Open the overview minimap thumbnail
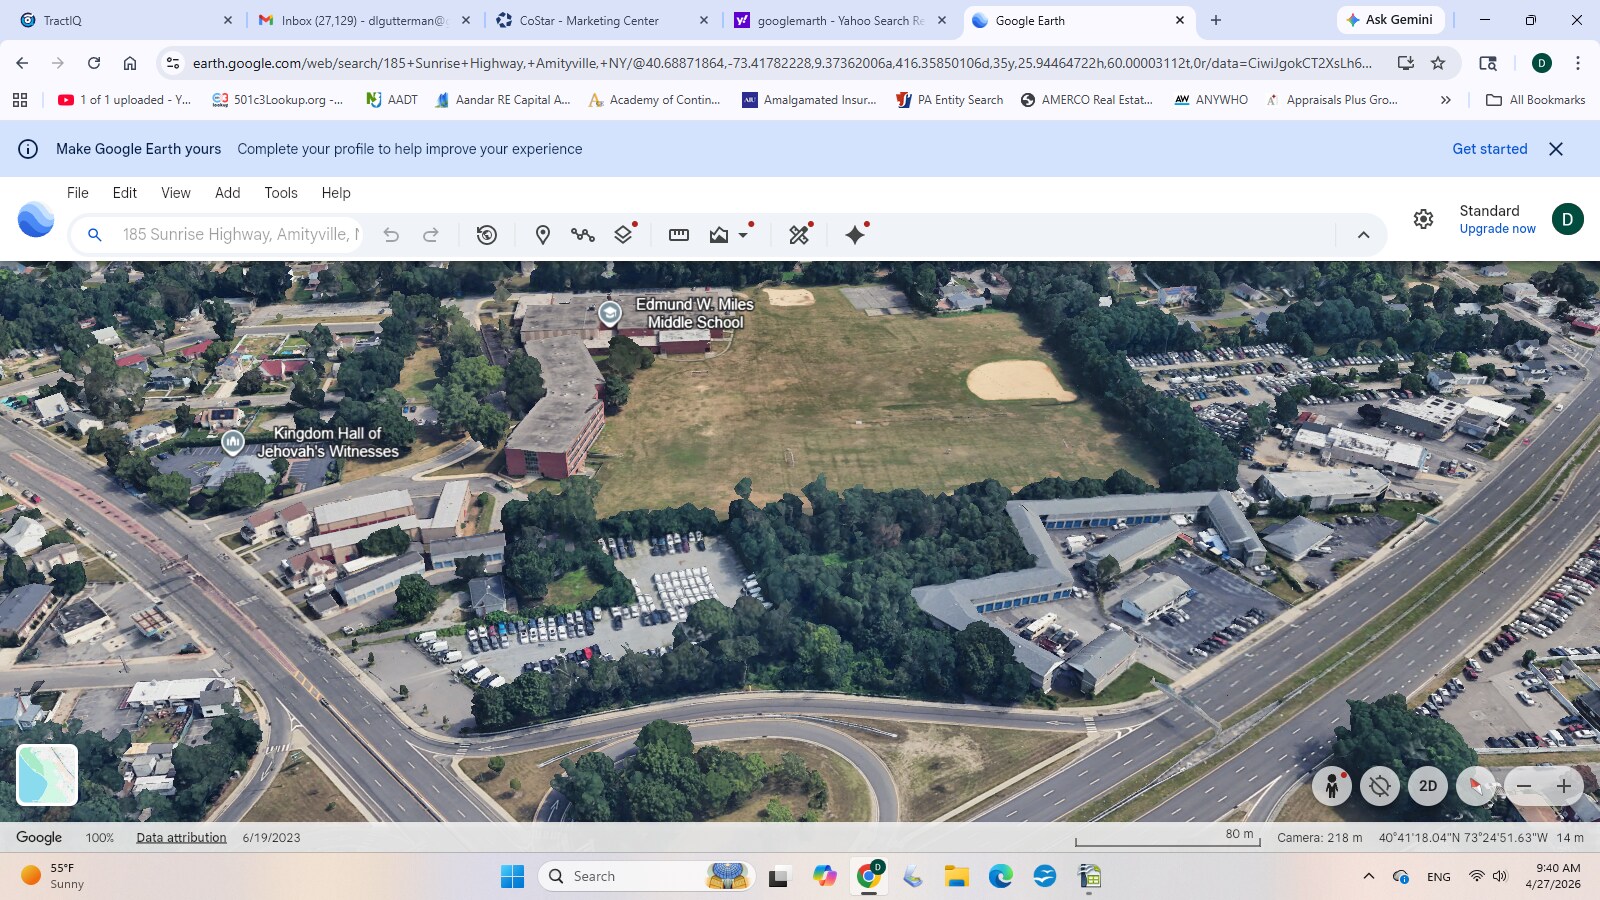1600x900 pixels. (x=47, y=775)
